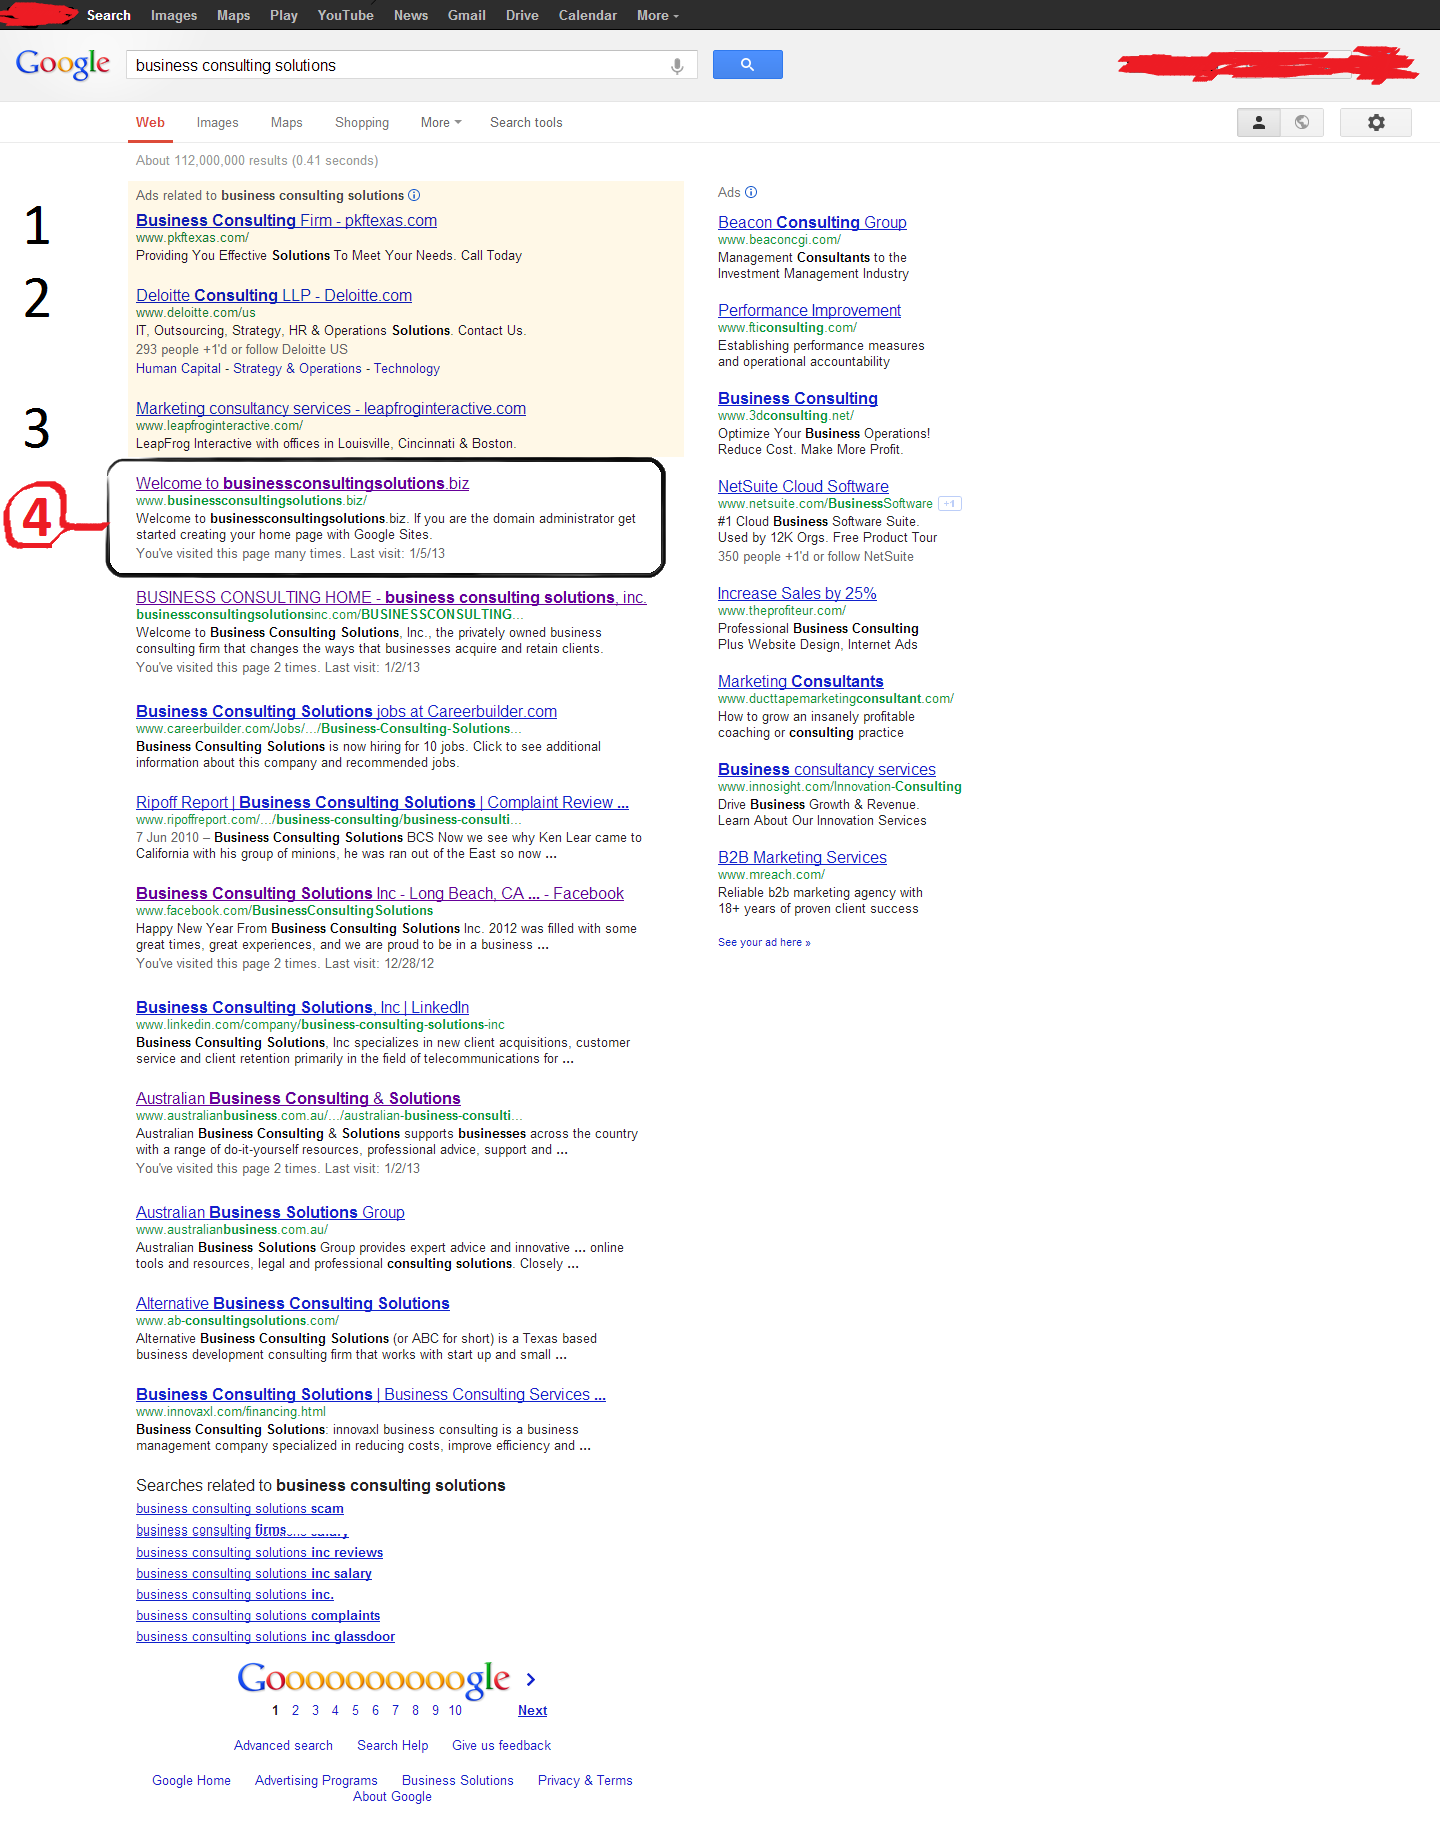The image size is (1440, 1823).
Task: Open the Beacon Consulting Group ad
Action: pos(812,222)
